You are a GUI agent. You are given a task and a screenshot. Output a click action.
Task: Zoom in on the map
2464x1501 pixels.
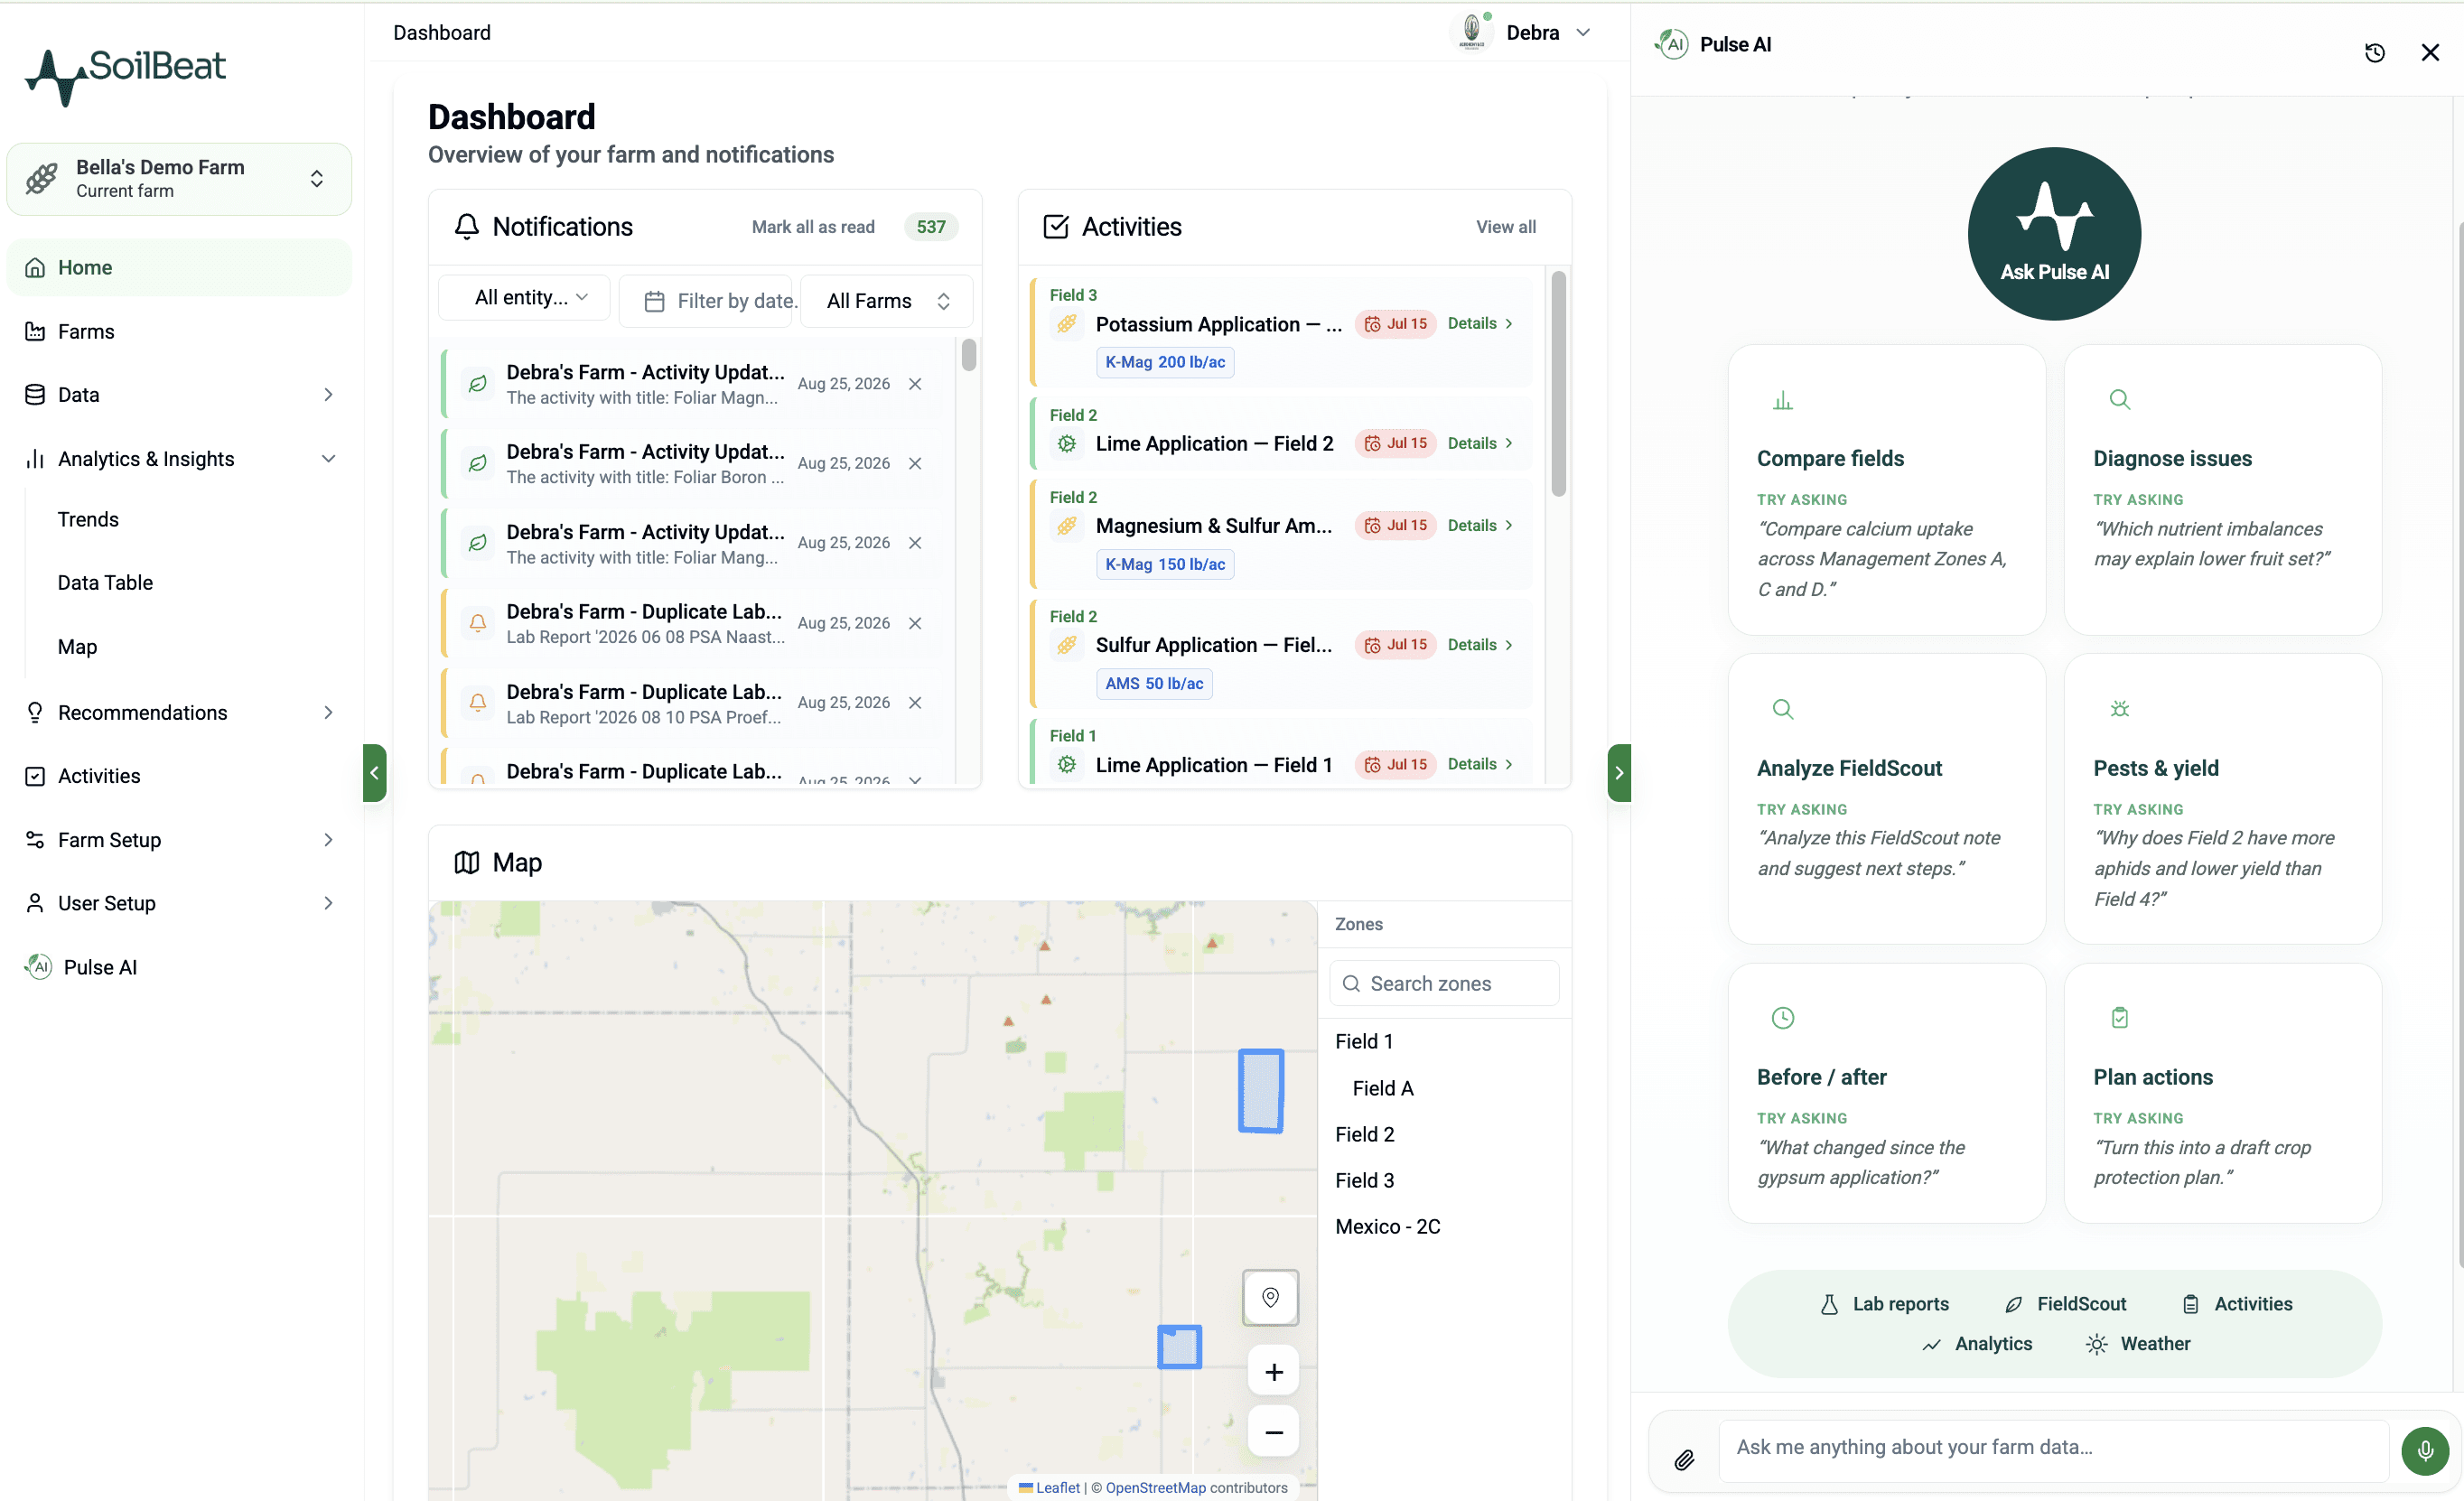pos(1273,1371)
